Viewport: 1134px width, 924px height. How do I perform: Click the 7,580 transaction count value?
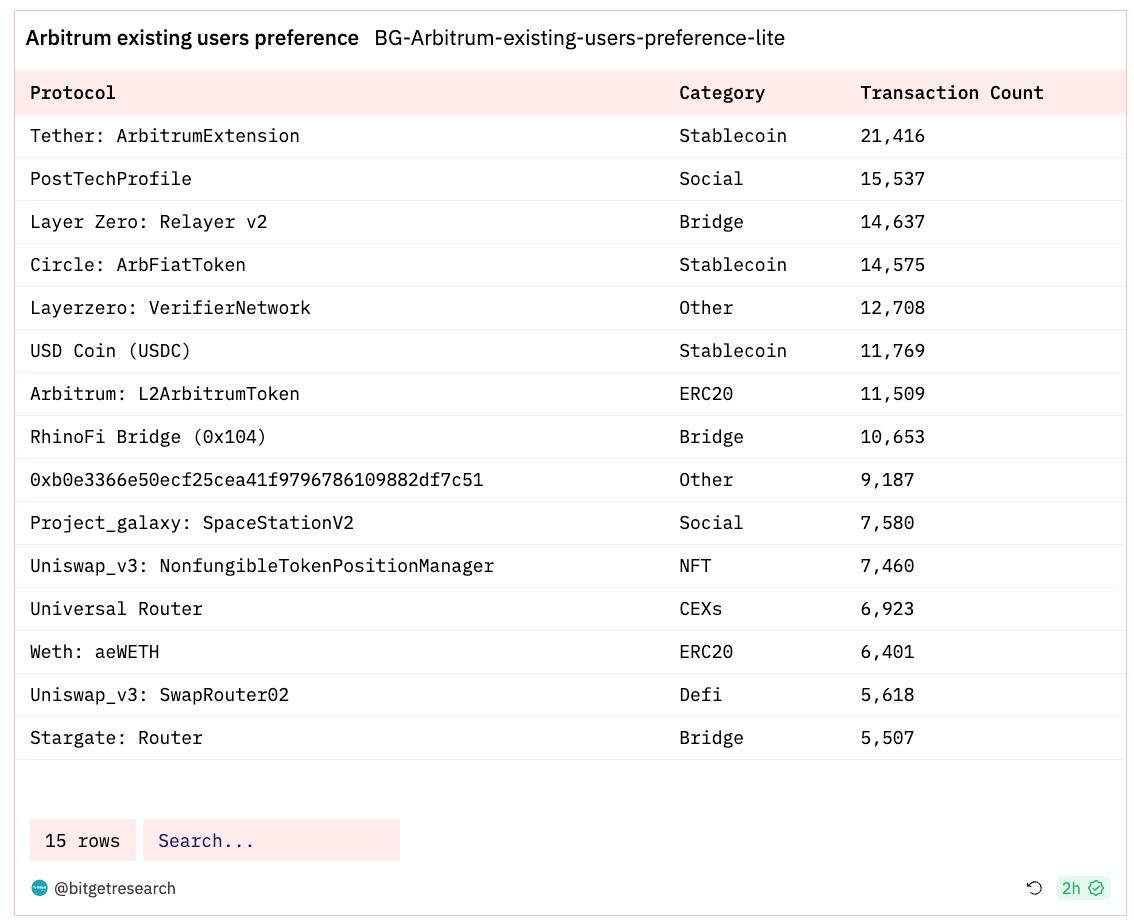click(887, 523)
